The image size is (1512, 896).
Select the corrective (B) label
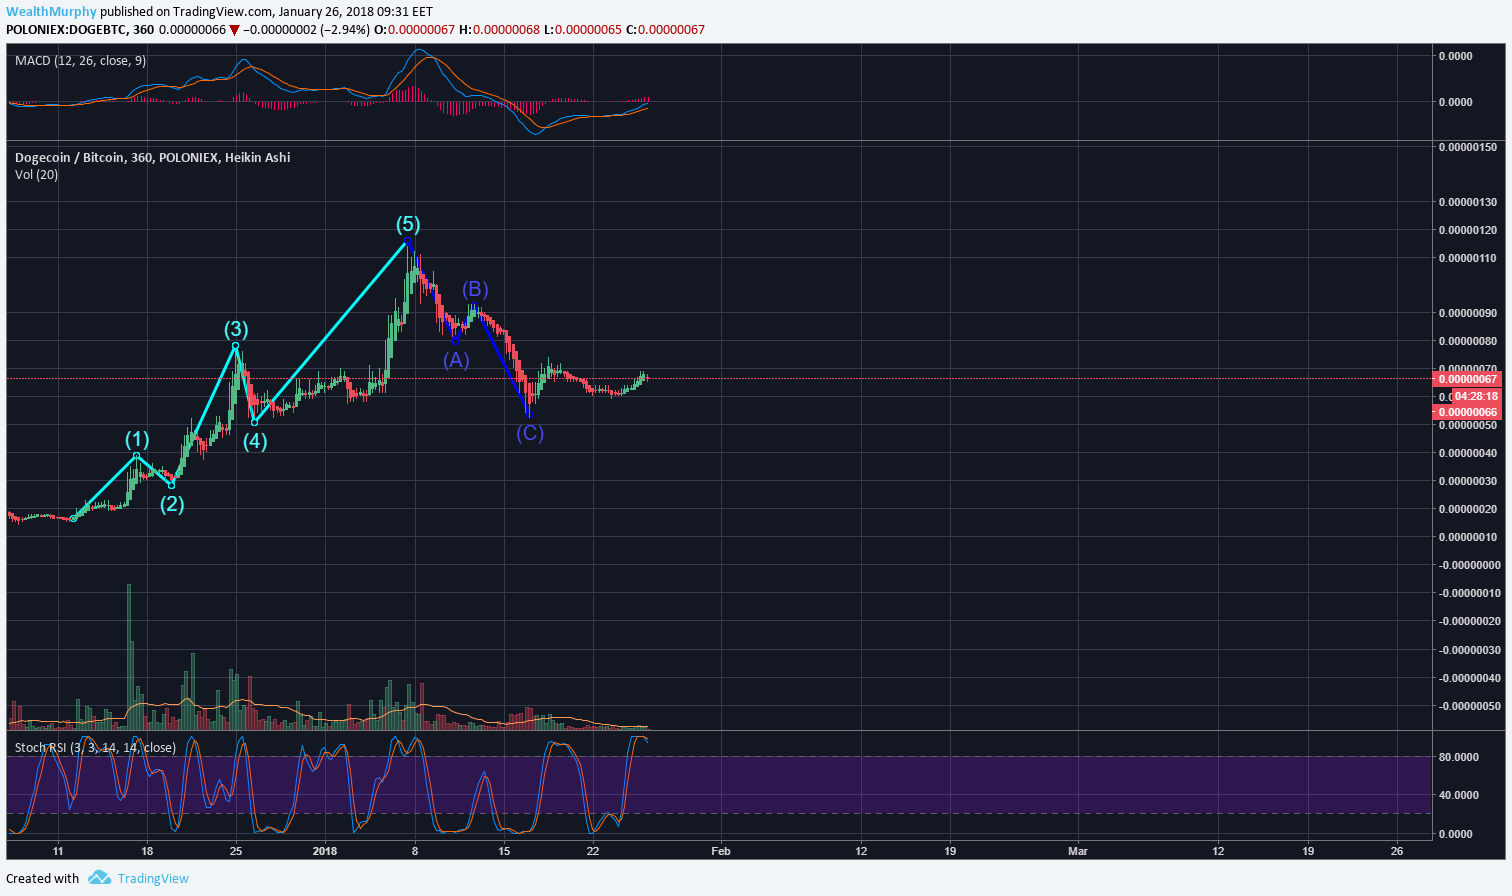[x=475, y=289]
